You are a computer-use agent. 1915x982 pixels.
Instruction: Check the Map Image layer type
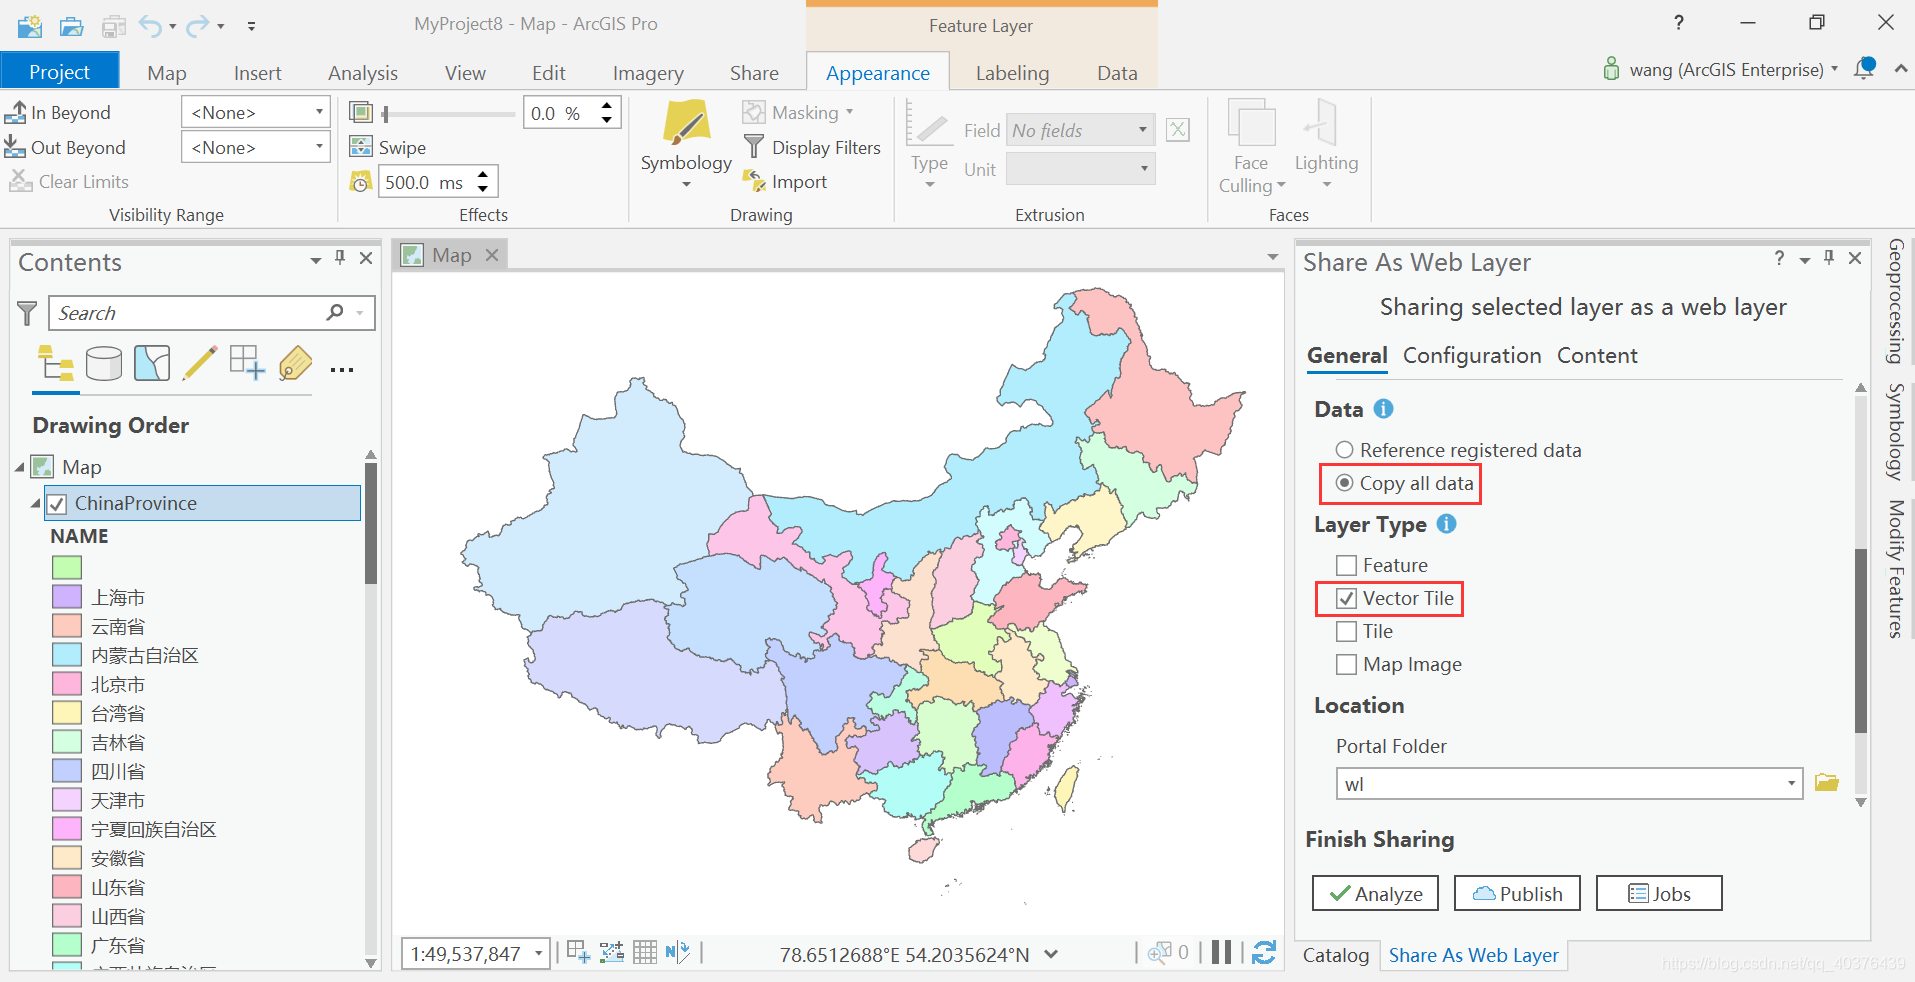click(1347, 664)
